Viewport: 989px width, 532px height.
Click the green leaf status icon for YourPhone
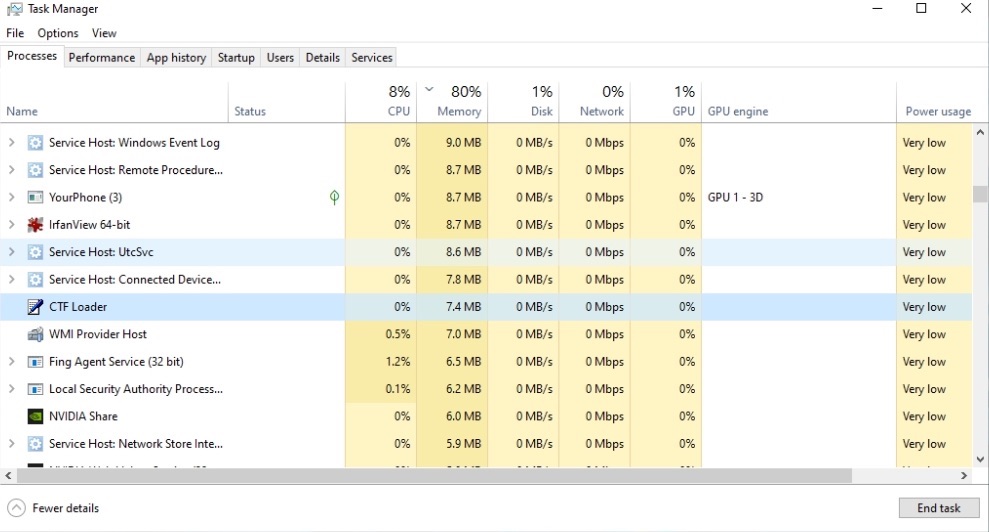(x=334, y=198)
